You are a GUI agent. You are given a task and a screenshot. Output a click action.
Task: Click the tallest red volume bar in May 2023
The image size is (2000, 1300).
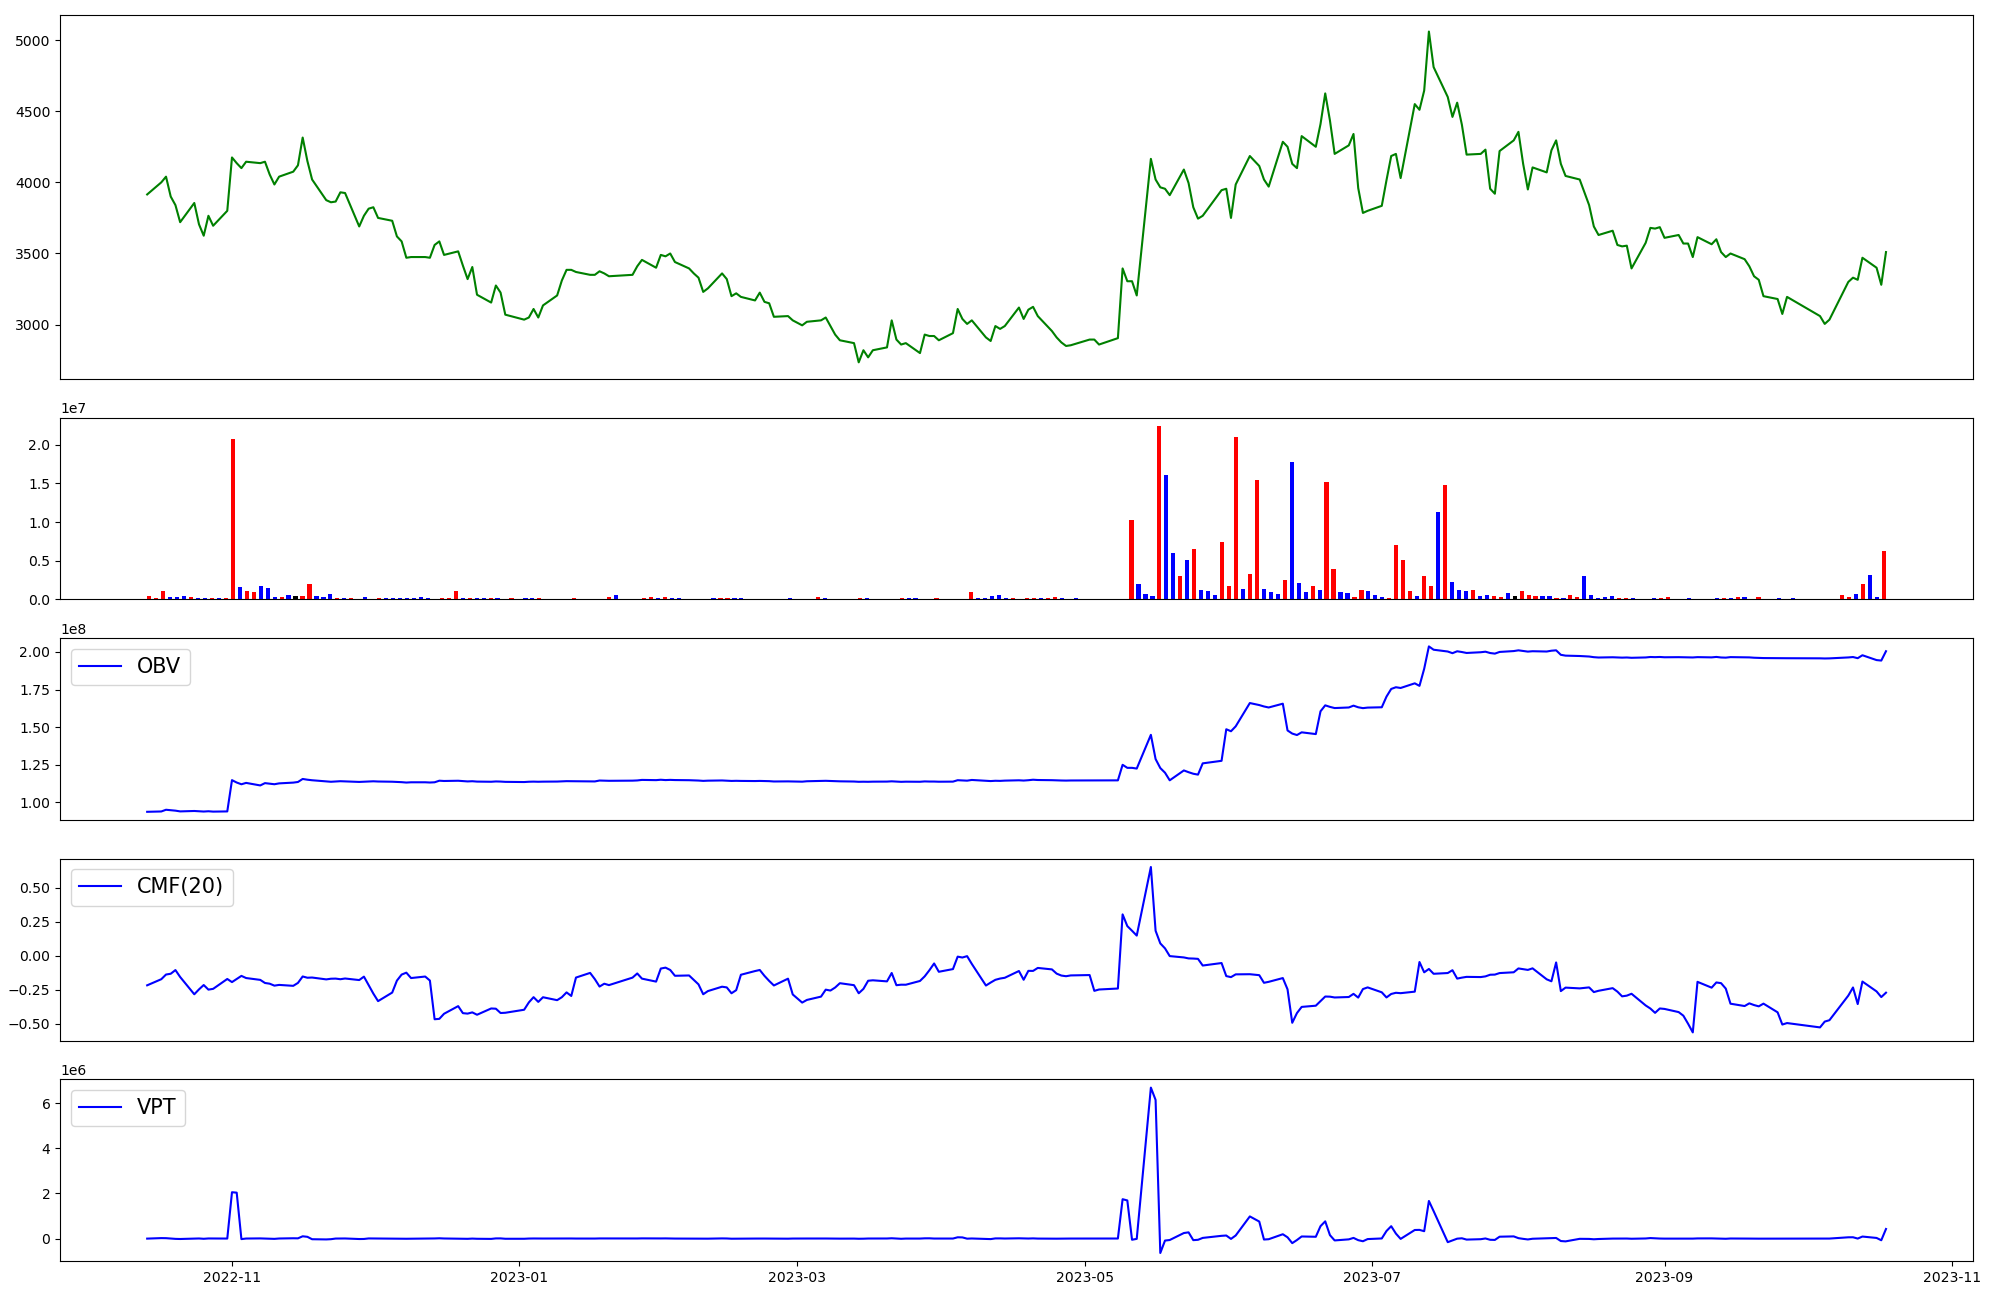1159,512
